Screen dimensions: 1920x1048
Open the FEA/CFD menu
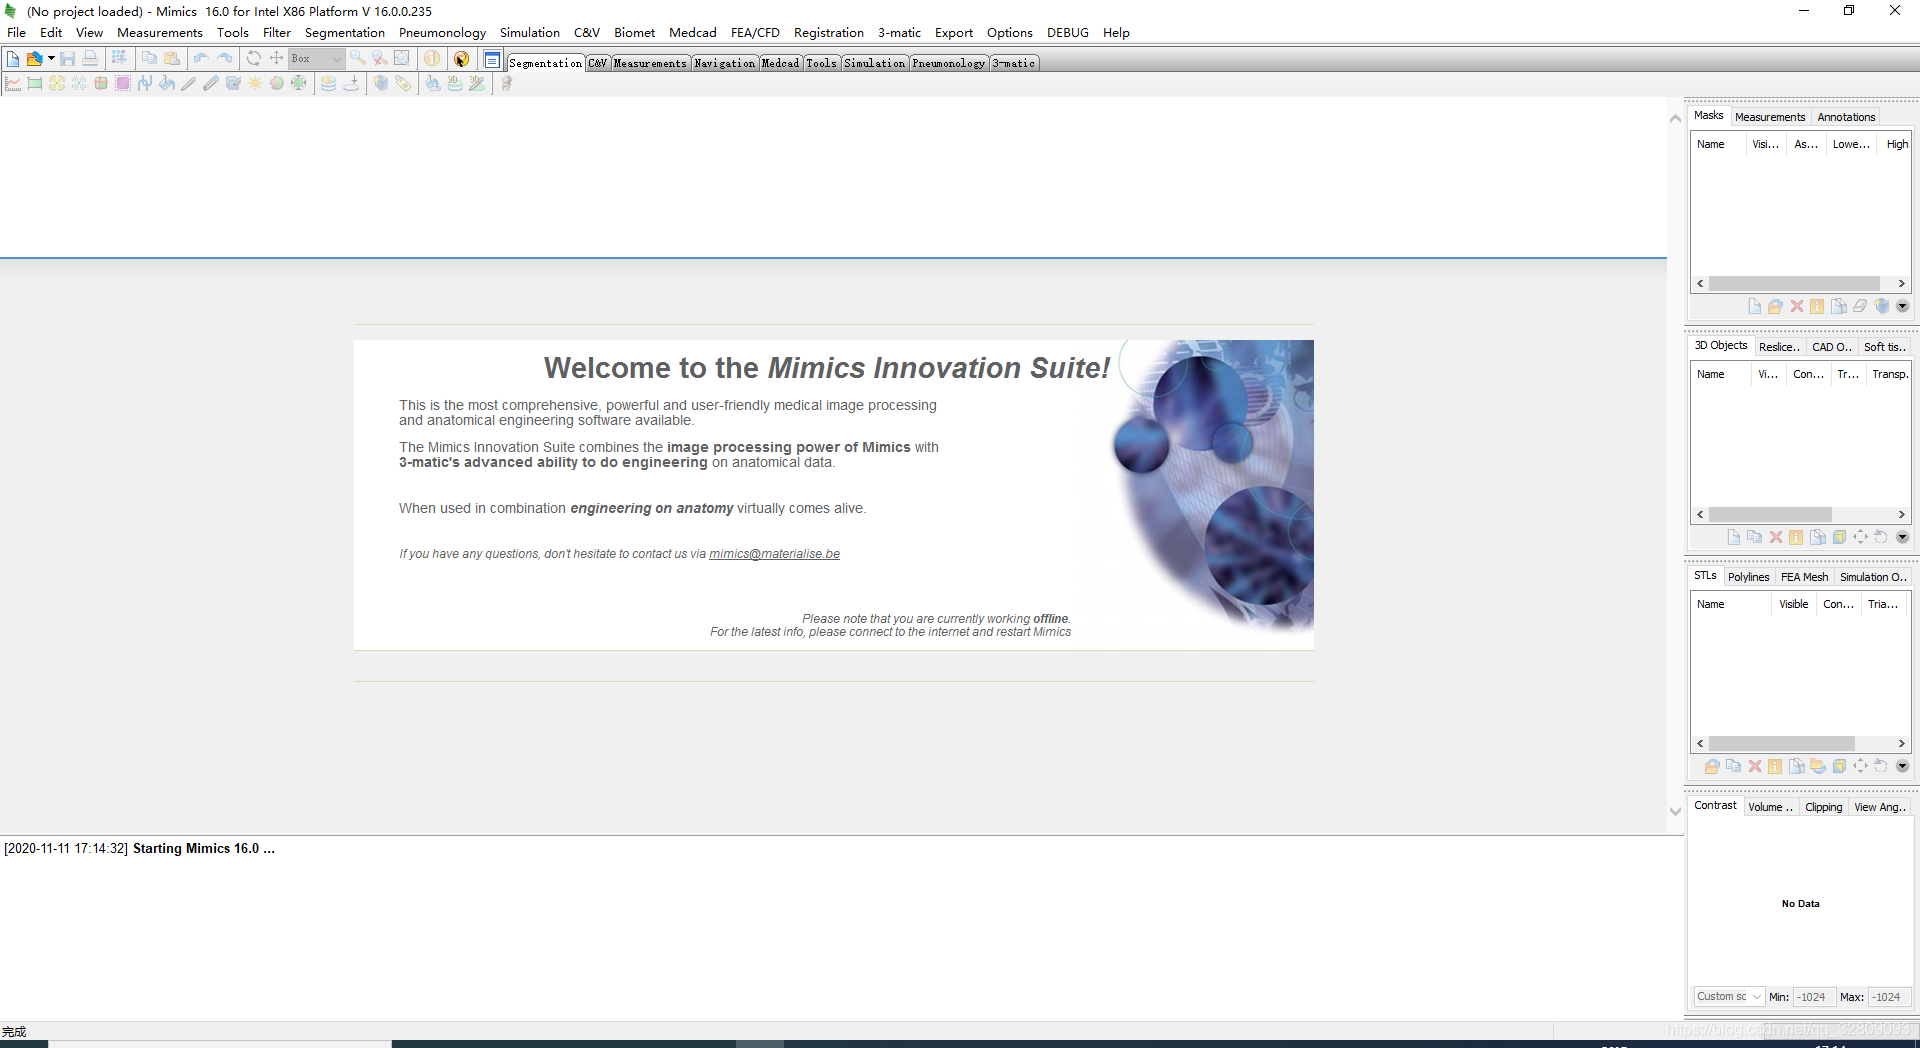(755, 33)
